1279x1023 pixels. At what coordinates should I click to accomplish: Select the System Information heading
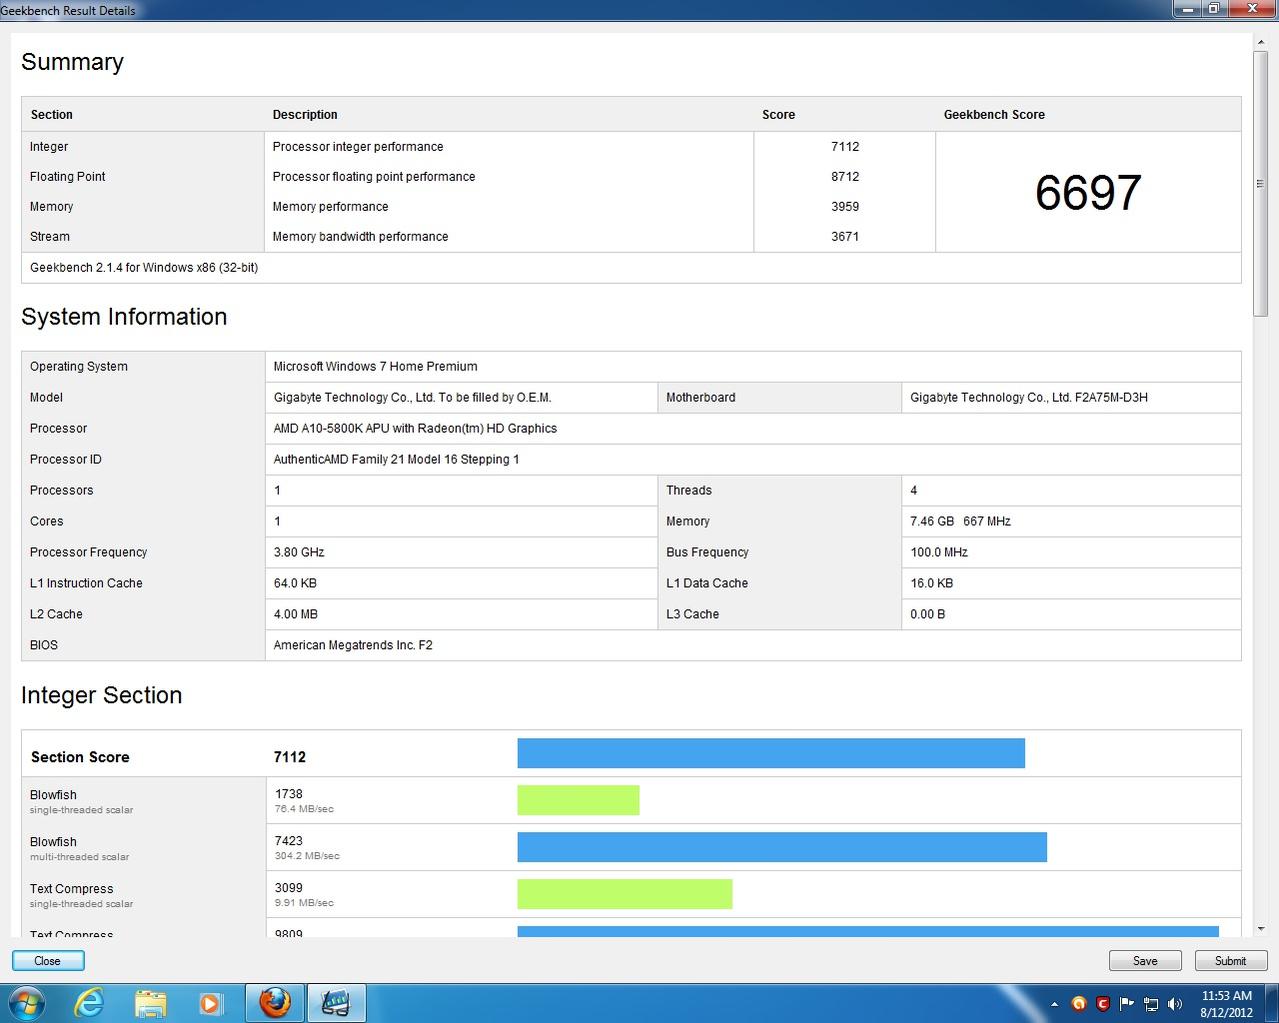124,317
